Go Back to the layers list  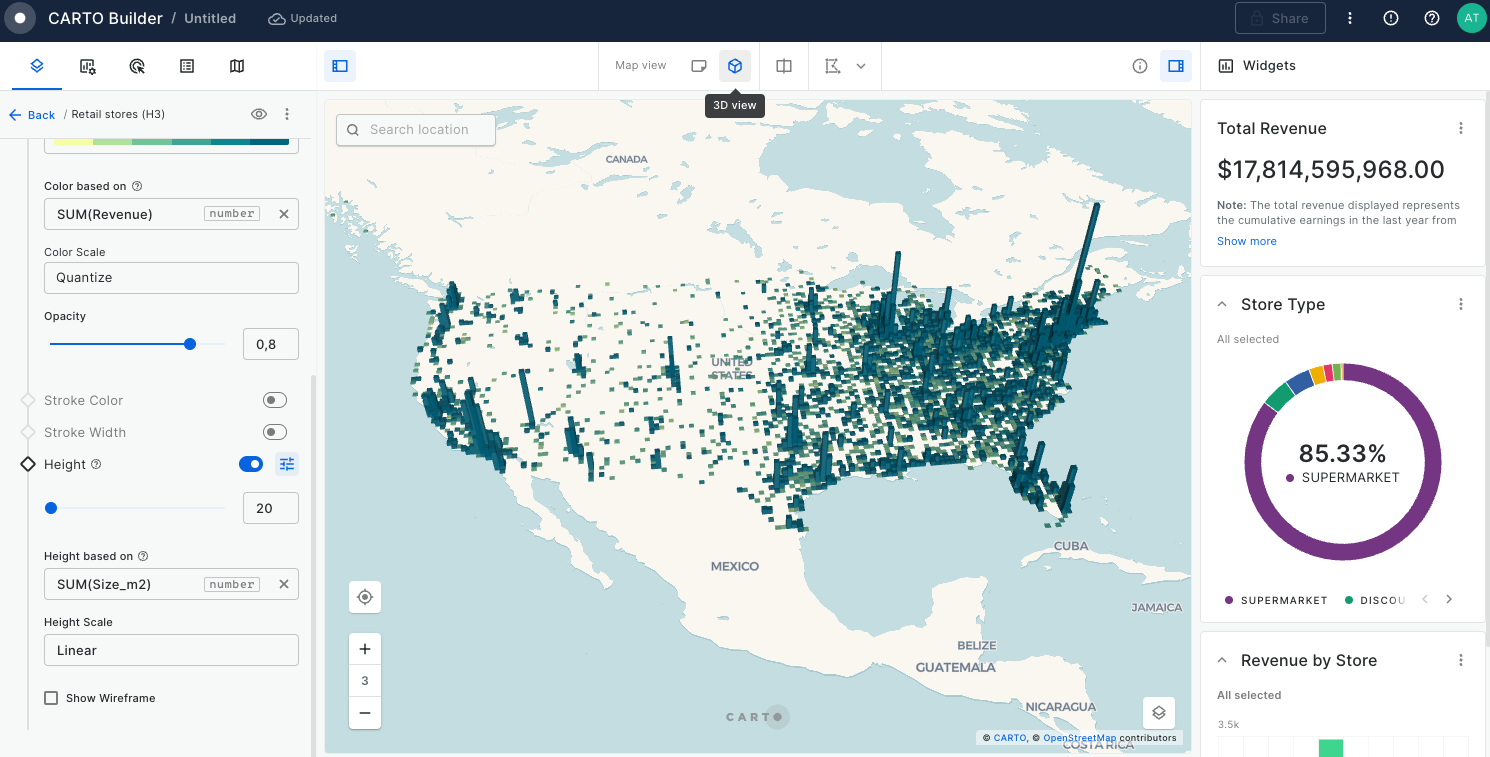(x=32, y=115)
